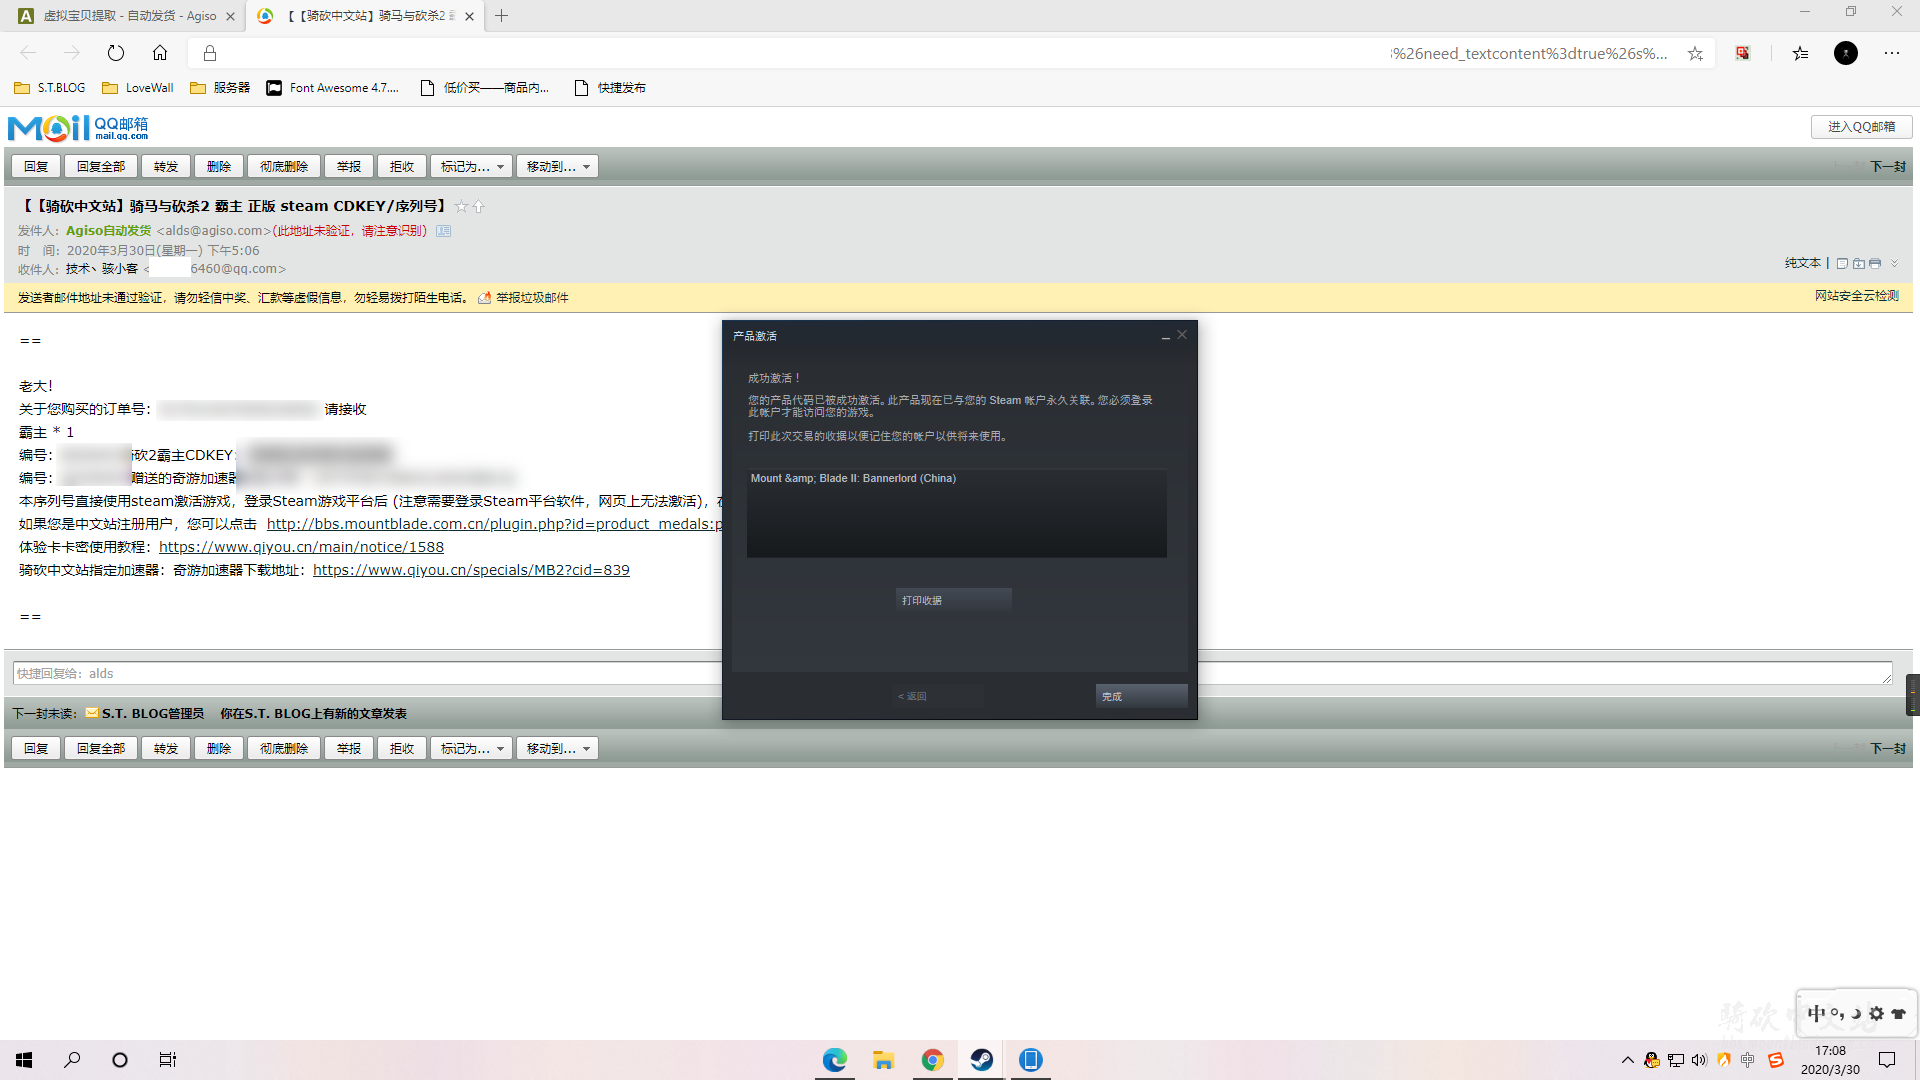
Task: Switch to 纯文本 plain text view
Action: click(1803, 263)
